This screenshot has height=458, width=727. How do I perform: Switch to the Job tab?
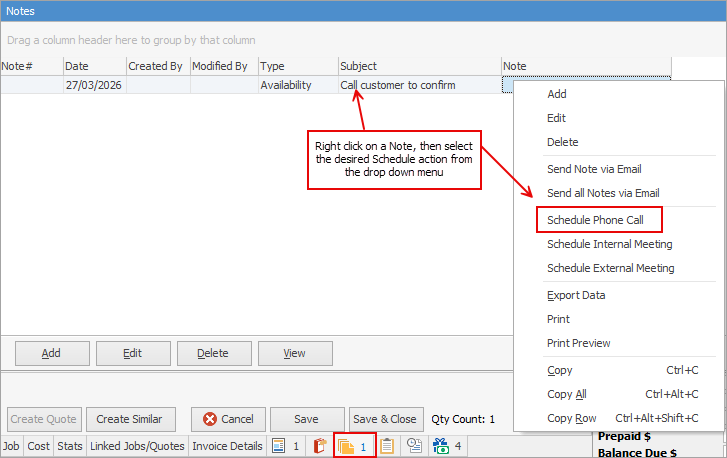(11, 446)
